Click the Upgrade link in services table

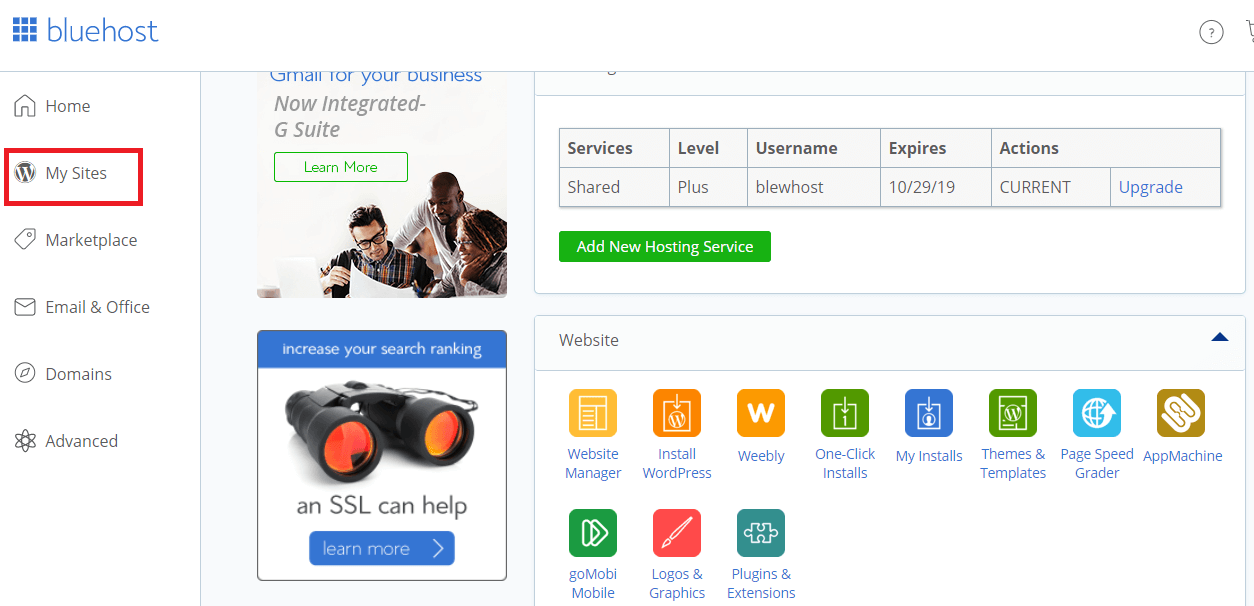(1150, 187)
